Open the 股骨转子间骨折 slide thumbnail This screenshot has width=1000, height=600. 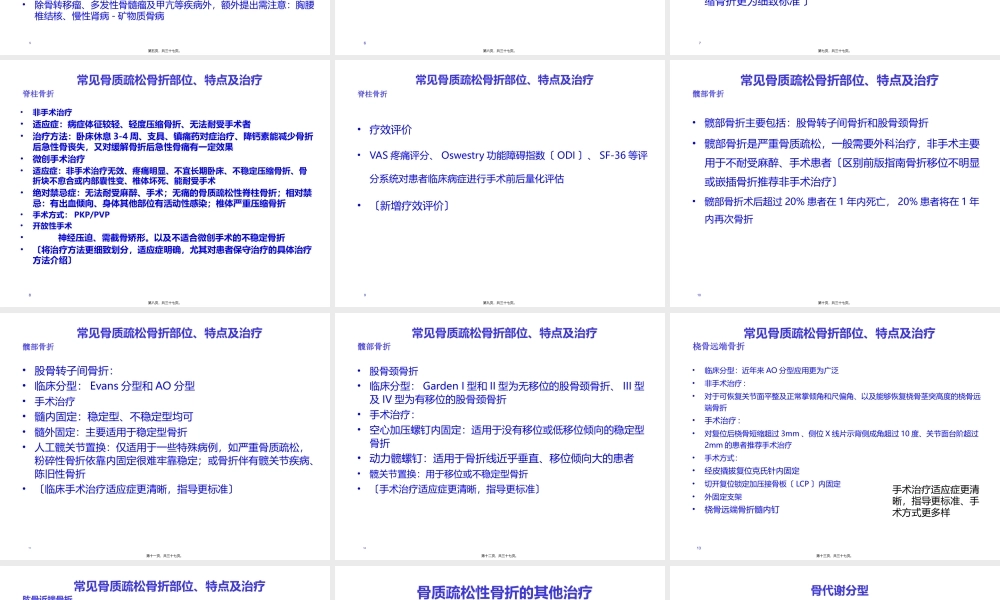(x=165, y=436)
